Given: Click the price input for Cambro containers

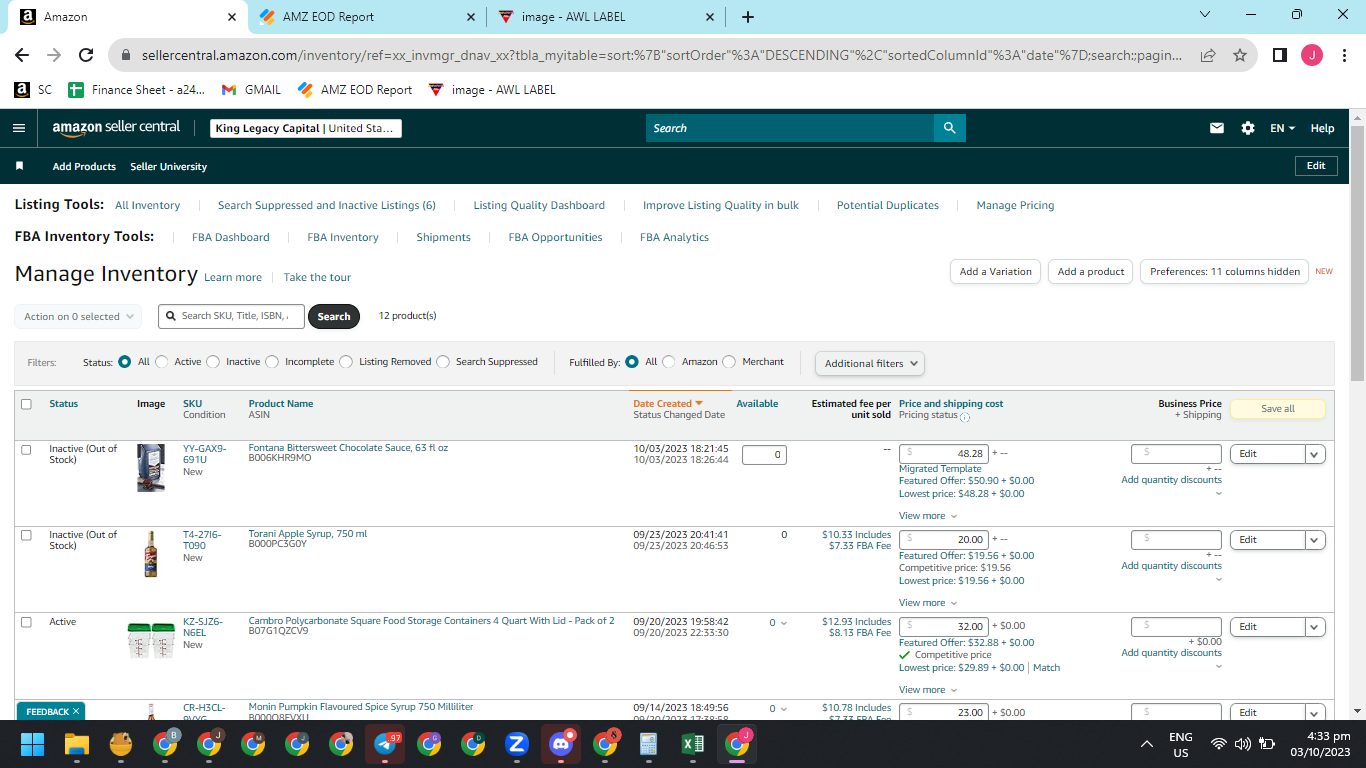Looking at the screenshot, I should pos(944,626).
